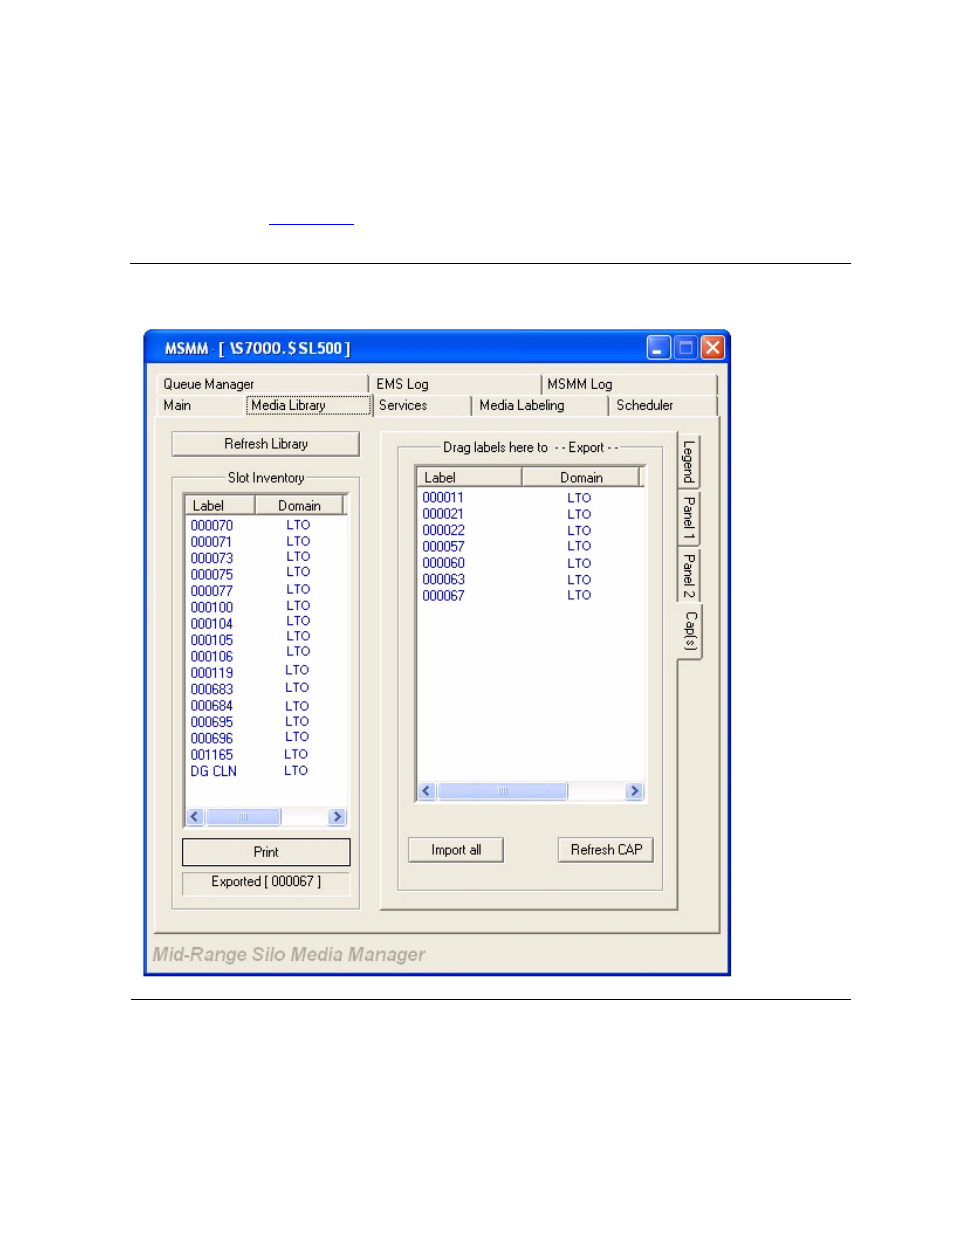Select label 000070 in Slot Inventory
Viewport: 954px width, 1235px height.
pos(212,525)
